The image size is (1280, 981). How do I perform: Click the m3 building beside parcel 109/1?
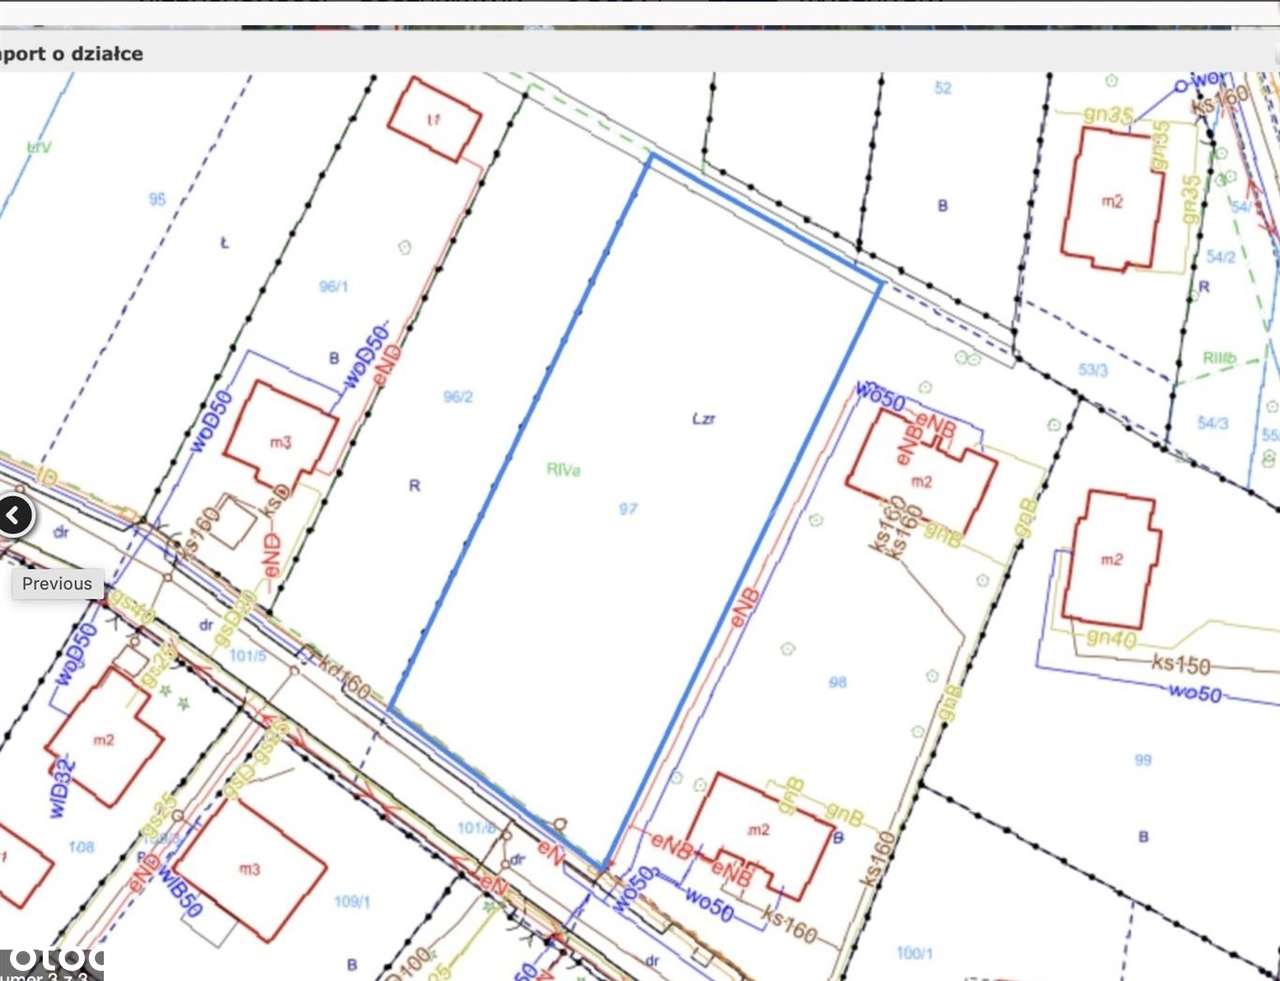click(250, 869)
